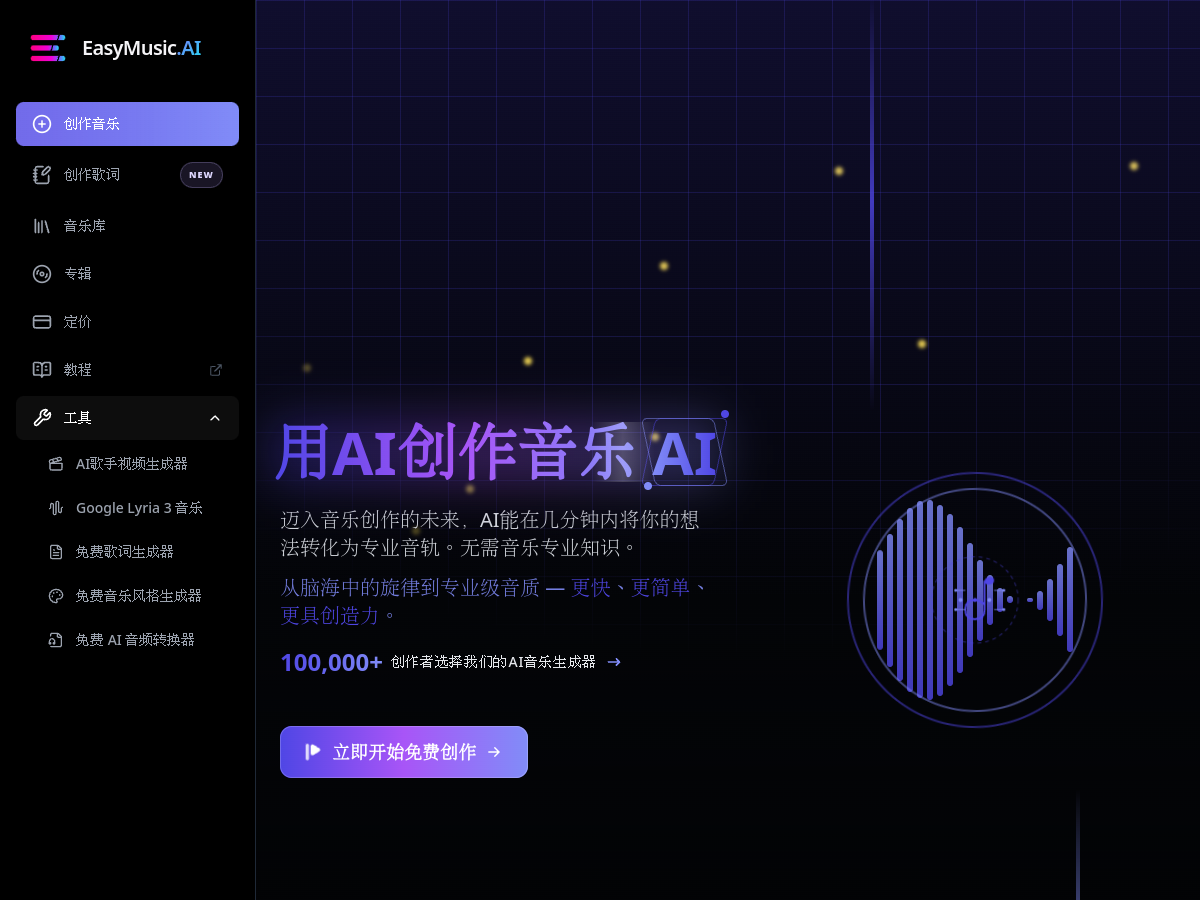Click the library icon beside 音乐库
The height and width of the screenshot is (900, 1200).
[42, 226]
